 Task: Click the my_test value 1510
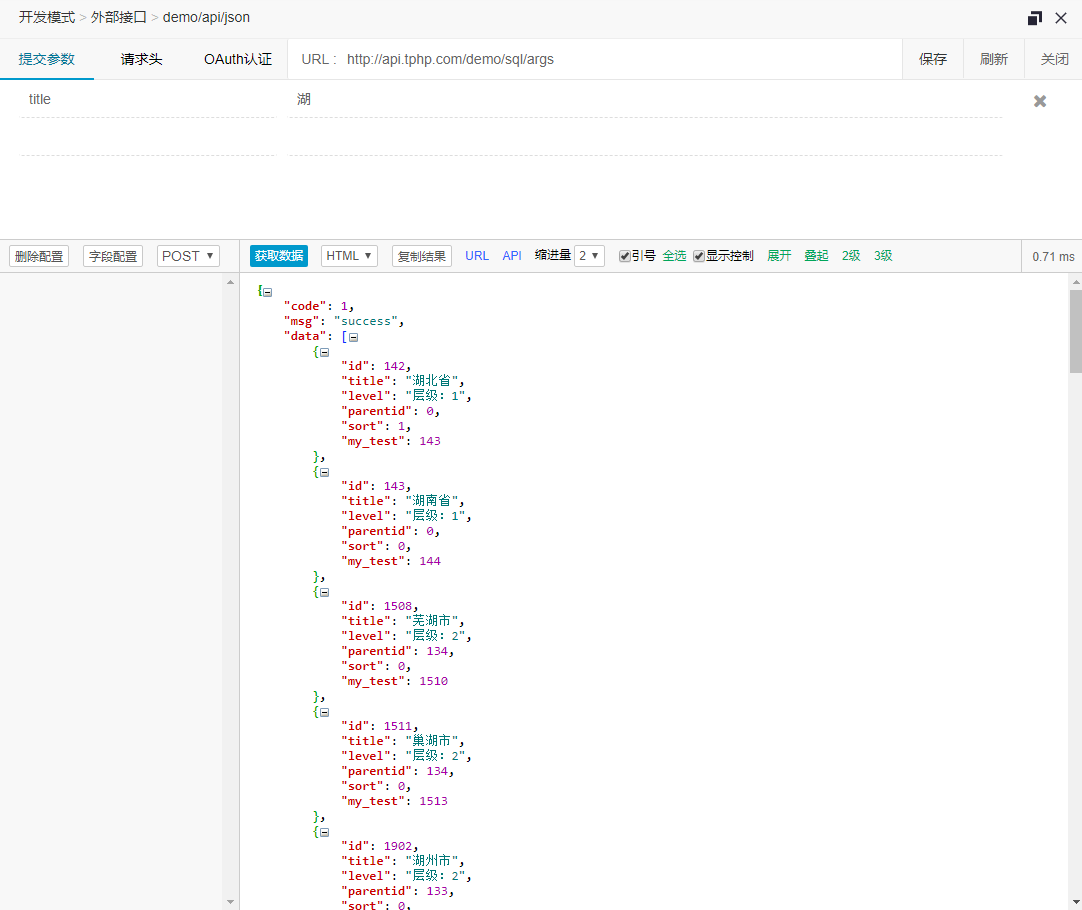pyautogui.click(x=433, y=682)
